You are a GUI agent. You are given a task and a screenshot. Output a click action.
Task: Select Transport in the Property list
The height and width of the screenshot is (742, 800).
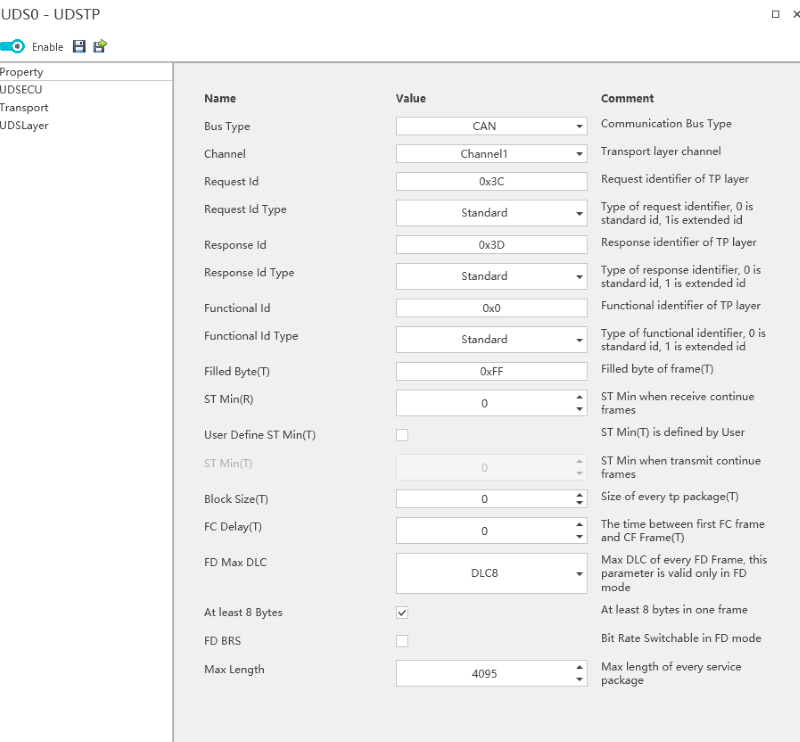click(x=24, y=108)
